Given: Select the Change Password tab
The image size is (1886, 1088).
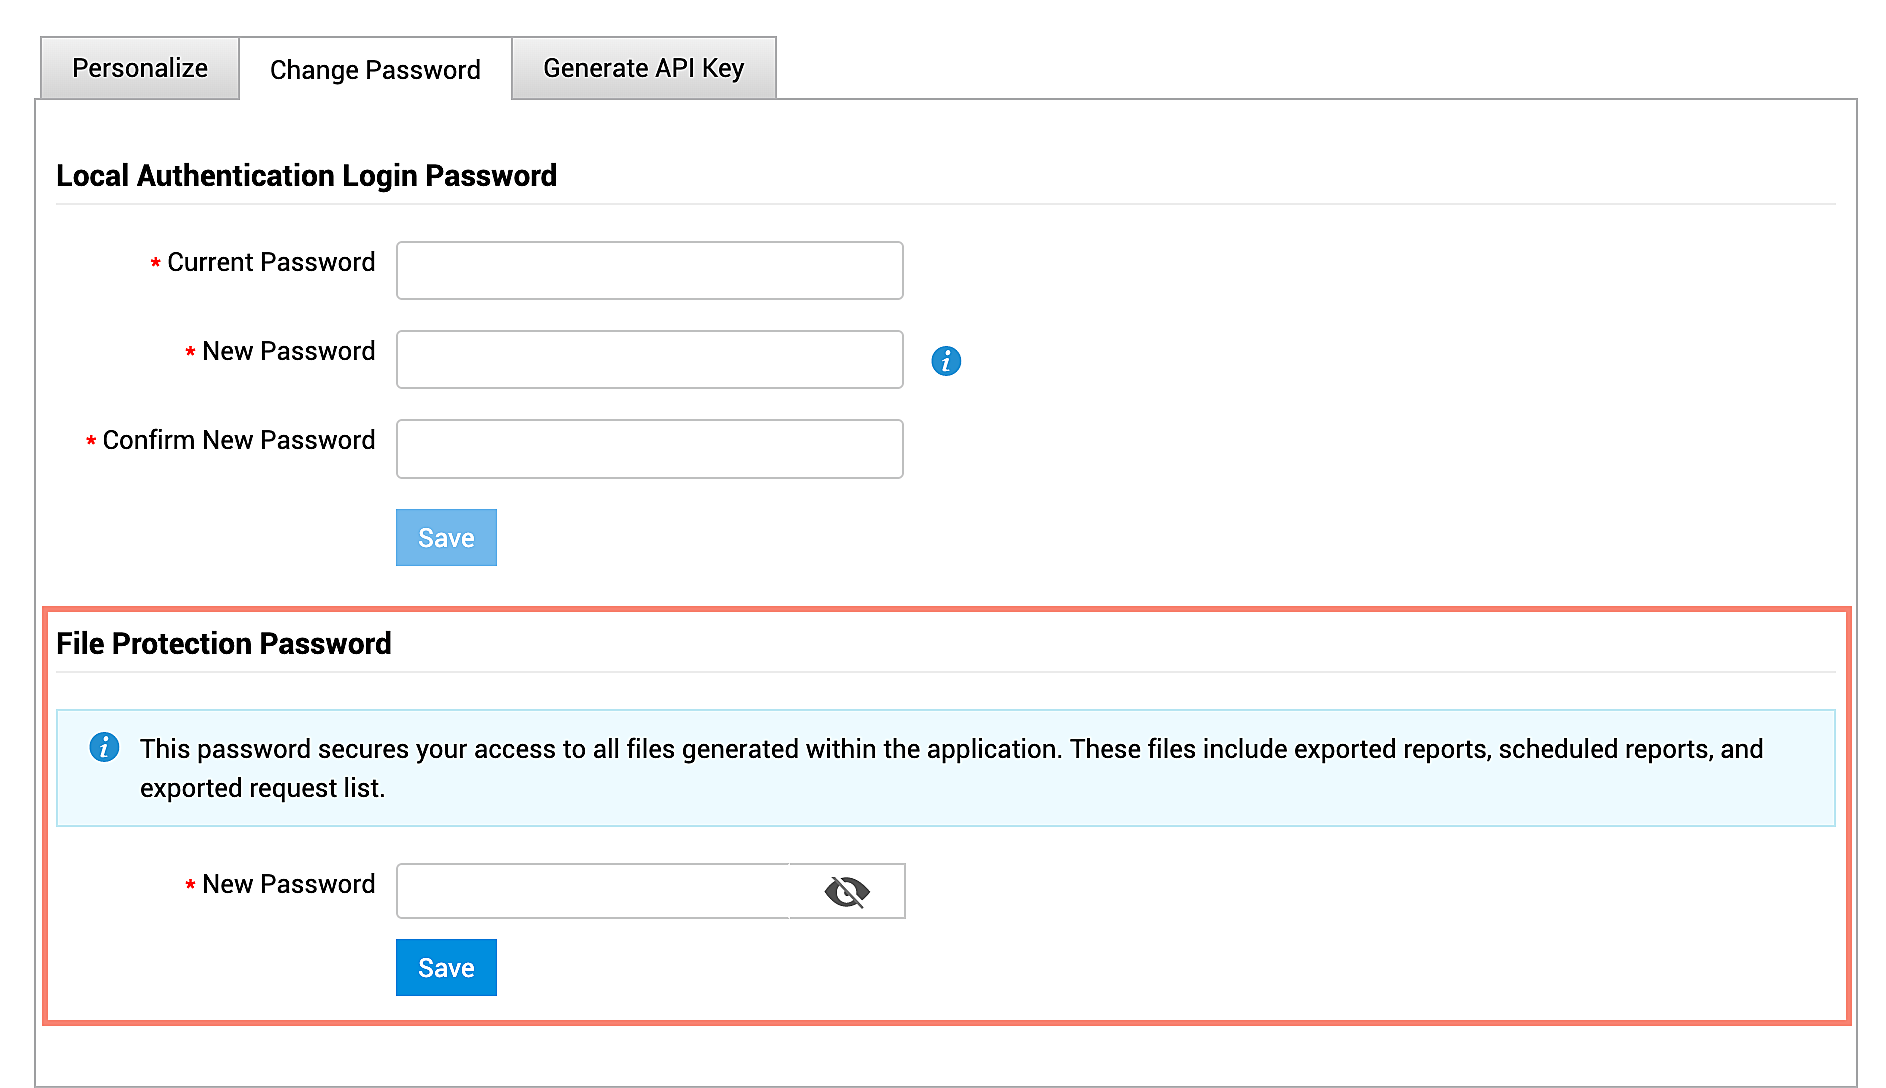Looking at the screenshot, I should tap(375, 70).
